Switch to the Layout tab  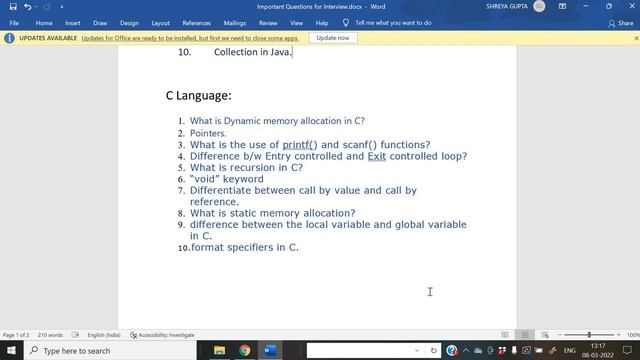coord(160,23)
